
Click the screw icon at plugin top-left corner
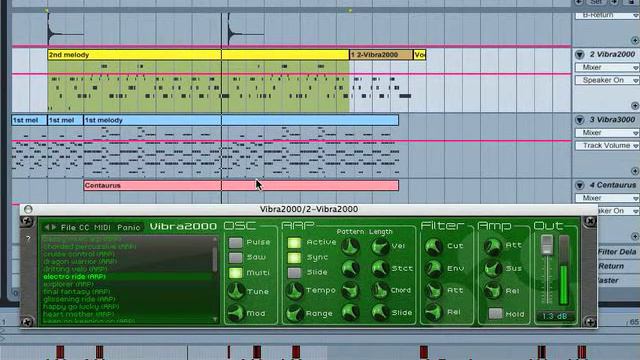click(x=27, y=221)
